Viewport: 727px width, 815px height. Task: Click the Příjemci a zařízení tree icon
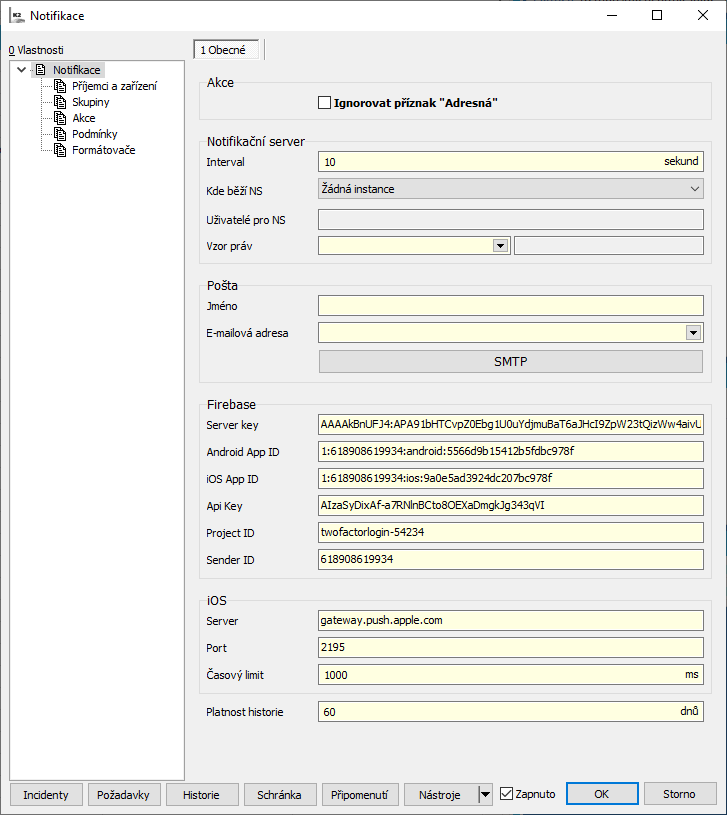click(60, 86)
